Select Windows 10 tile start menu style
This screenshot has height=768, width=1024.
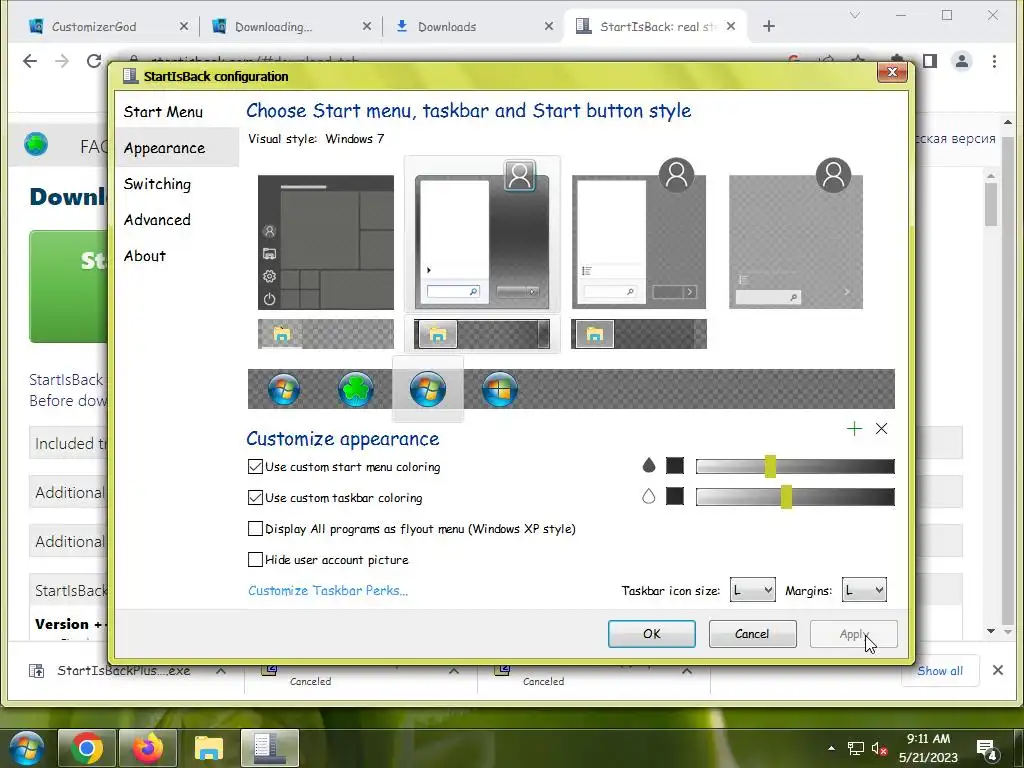(326, 242)
